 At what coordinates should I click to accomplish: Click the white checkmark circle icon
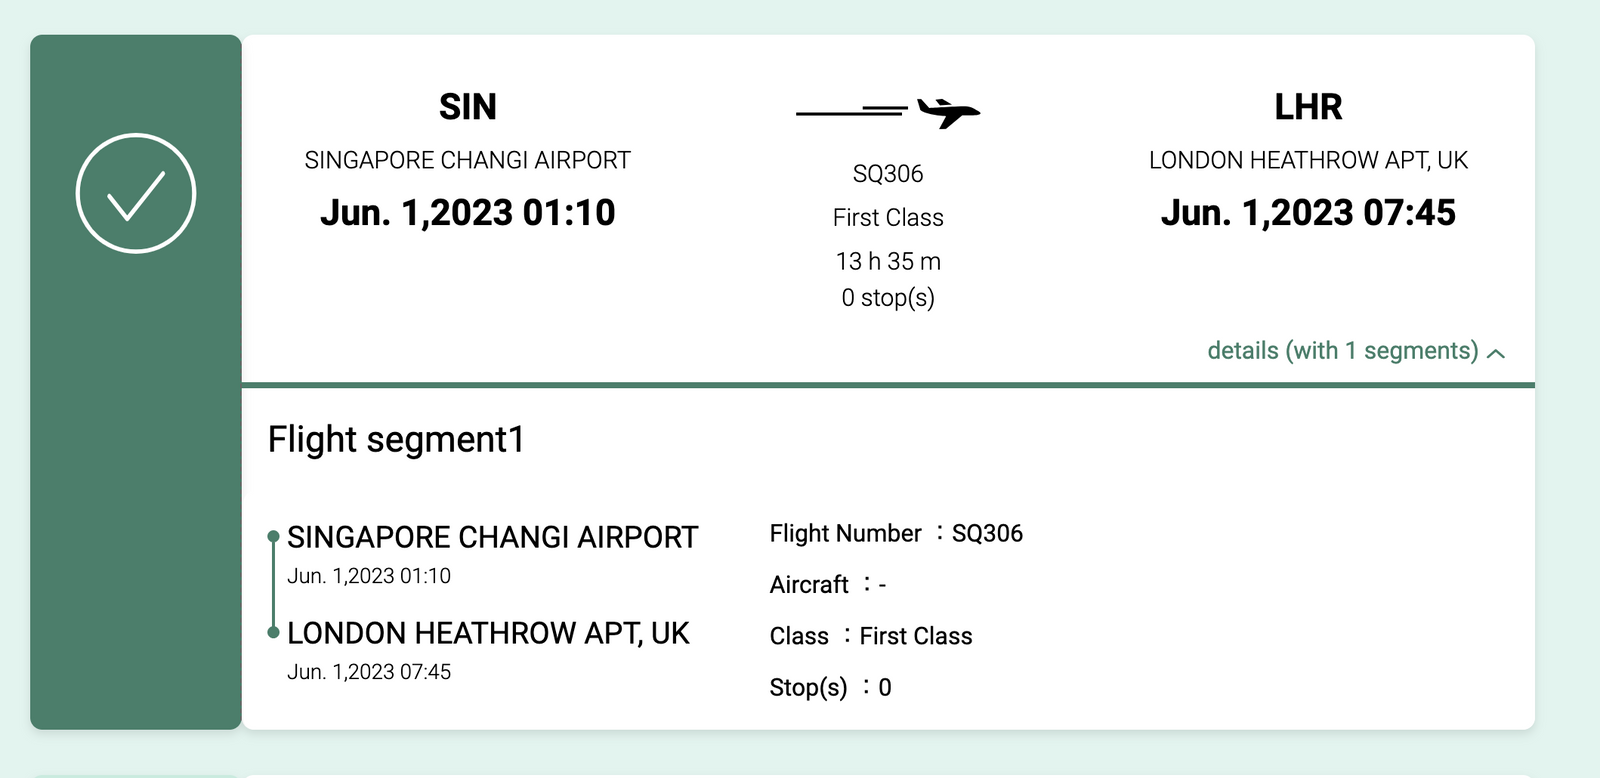point(136,193)
